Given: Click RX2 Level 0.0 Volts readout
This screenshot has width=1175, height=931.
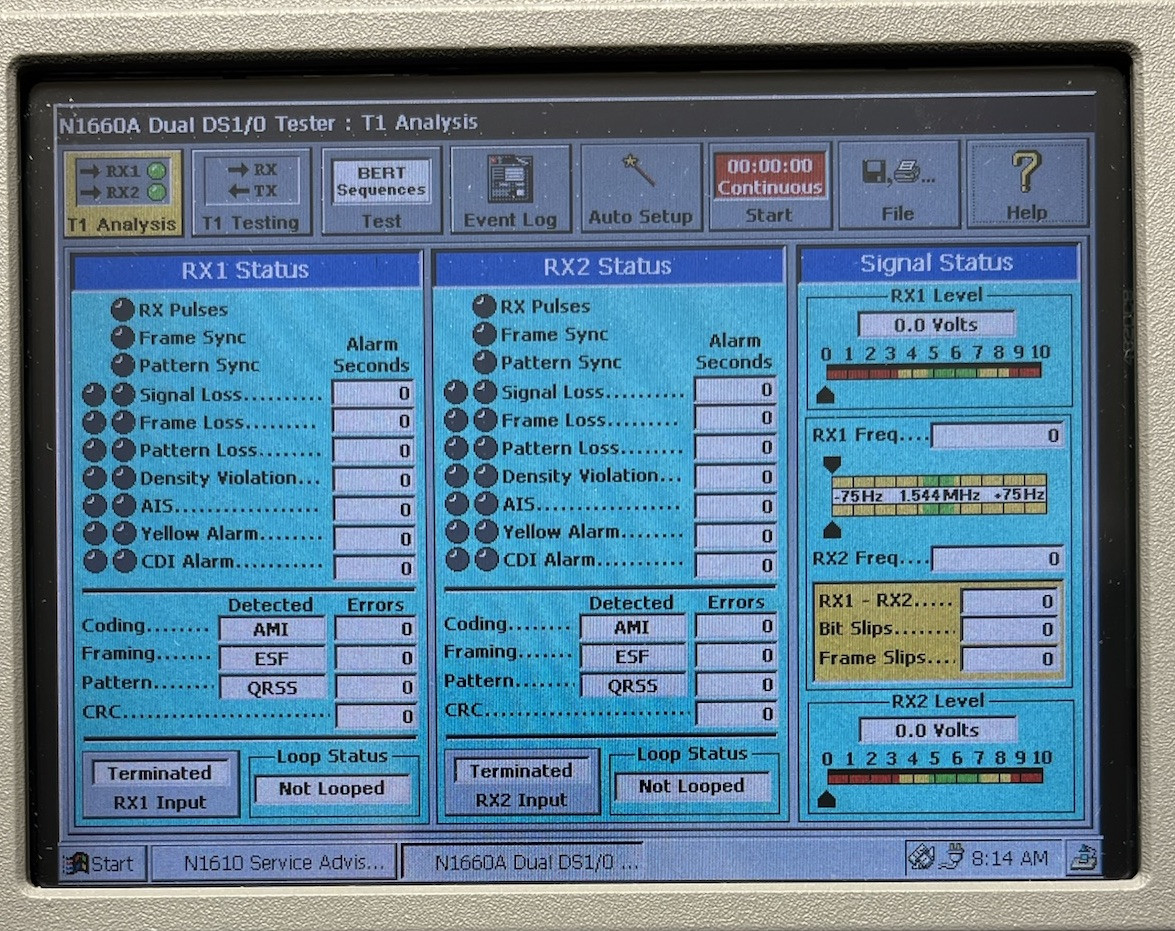Looking at the screenshot, I should [x=937, y=729].
